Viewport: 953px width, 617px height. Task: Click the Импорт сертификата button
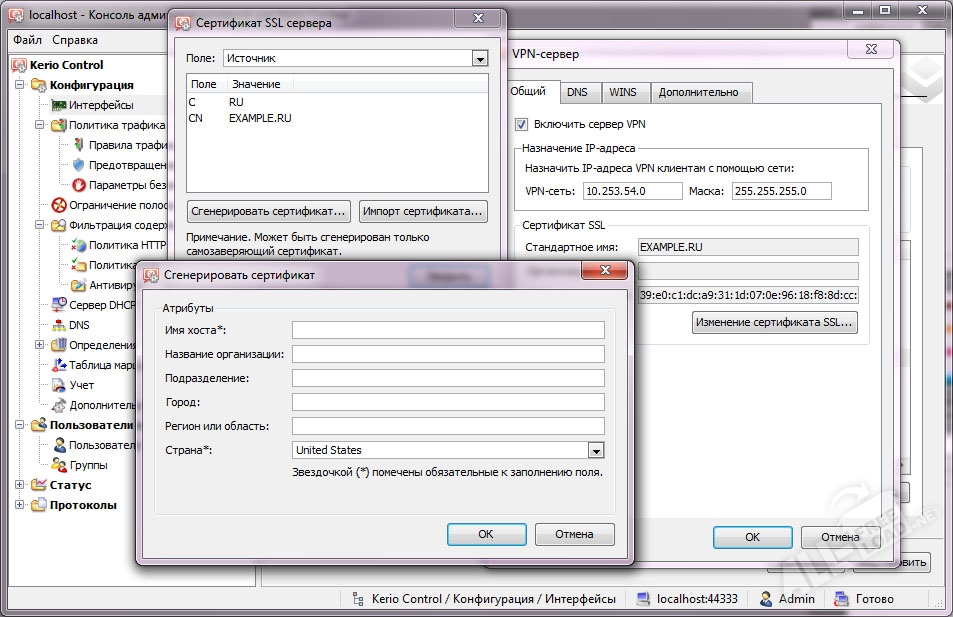click(423, 211)
